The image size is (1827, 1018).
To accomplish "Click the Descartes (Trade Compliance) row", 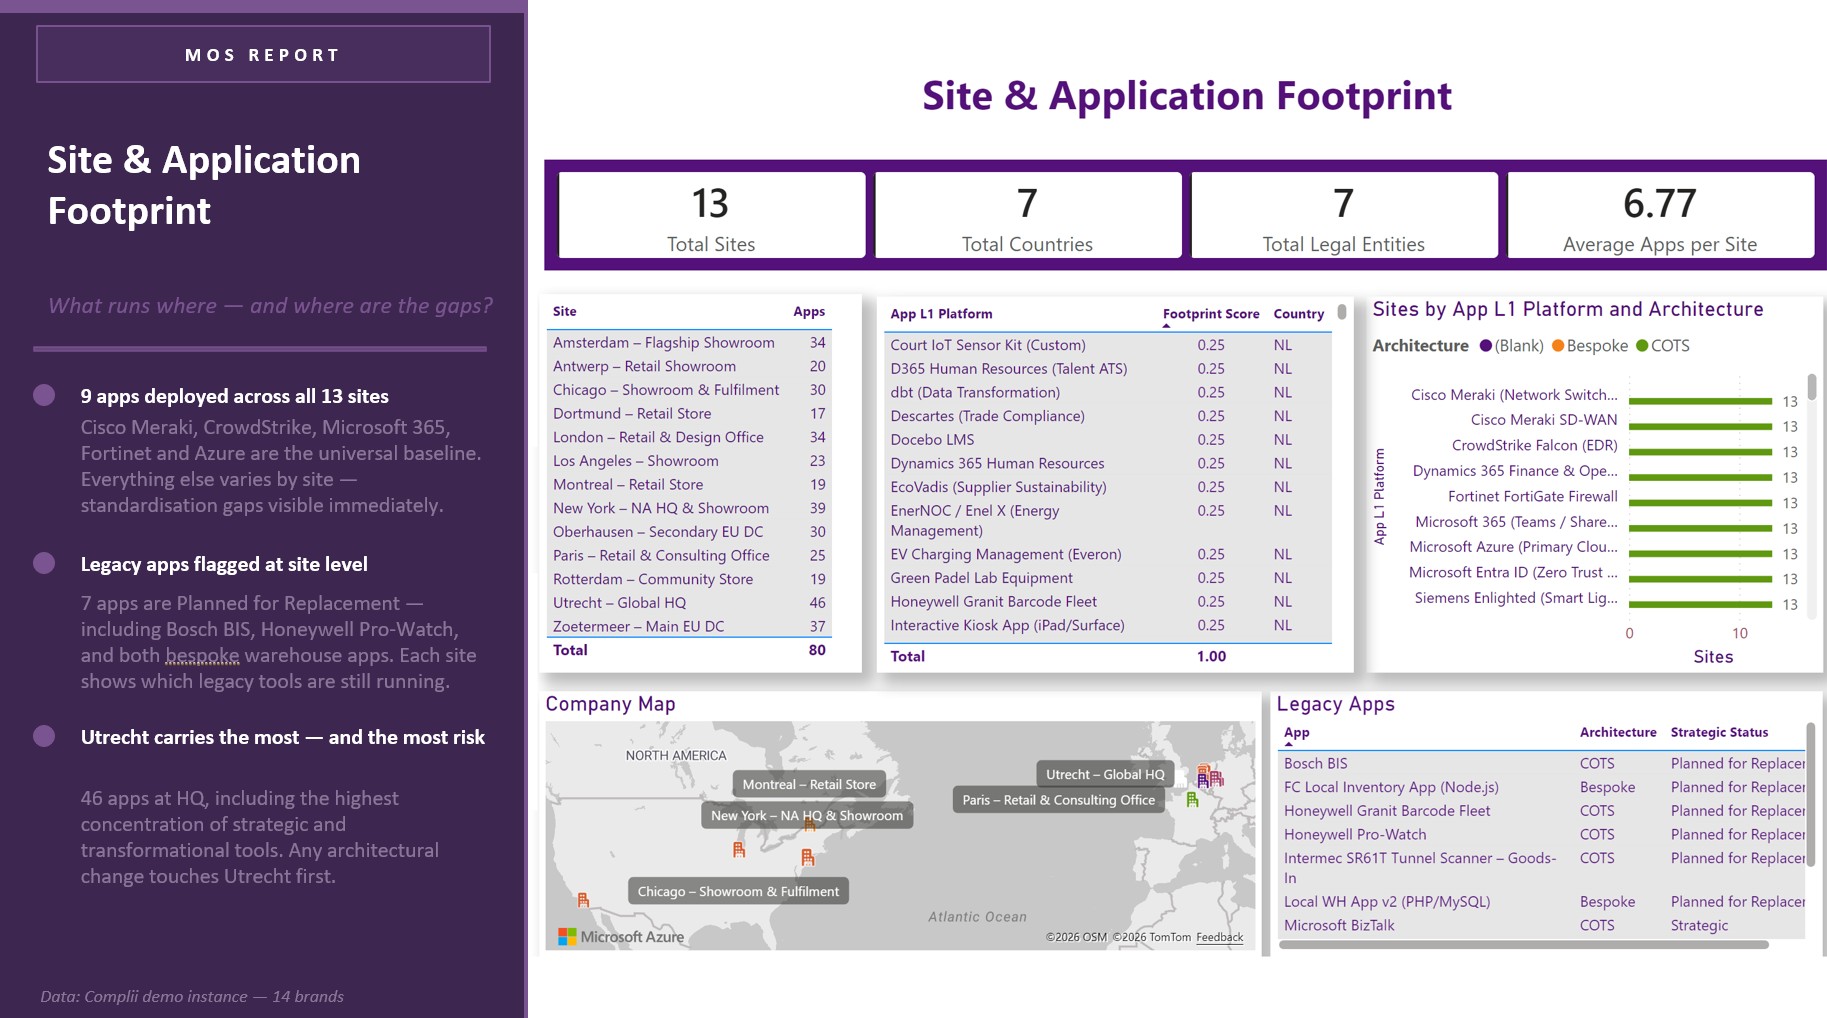I will click(1109, 416).
